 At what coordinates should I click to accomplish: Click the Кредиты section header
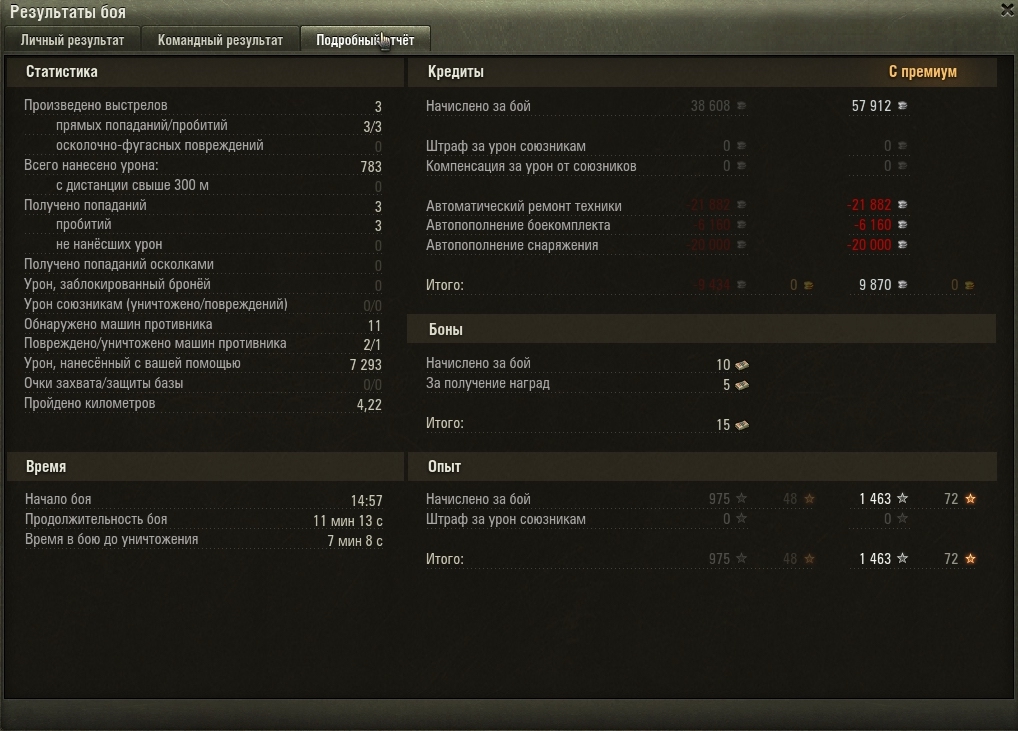(455, 71)
